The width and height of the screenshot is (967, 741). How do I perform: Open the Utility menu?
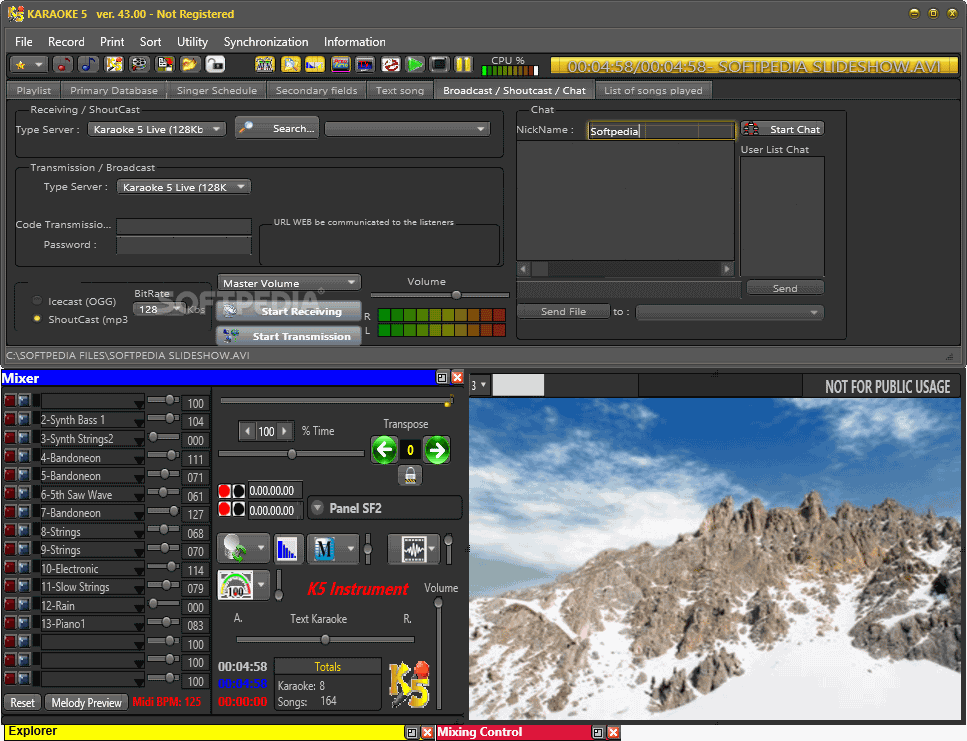pos(192,42)
